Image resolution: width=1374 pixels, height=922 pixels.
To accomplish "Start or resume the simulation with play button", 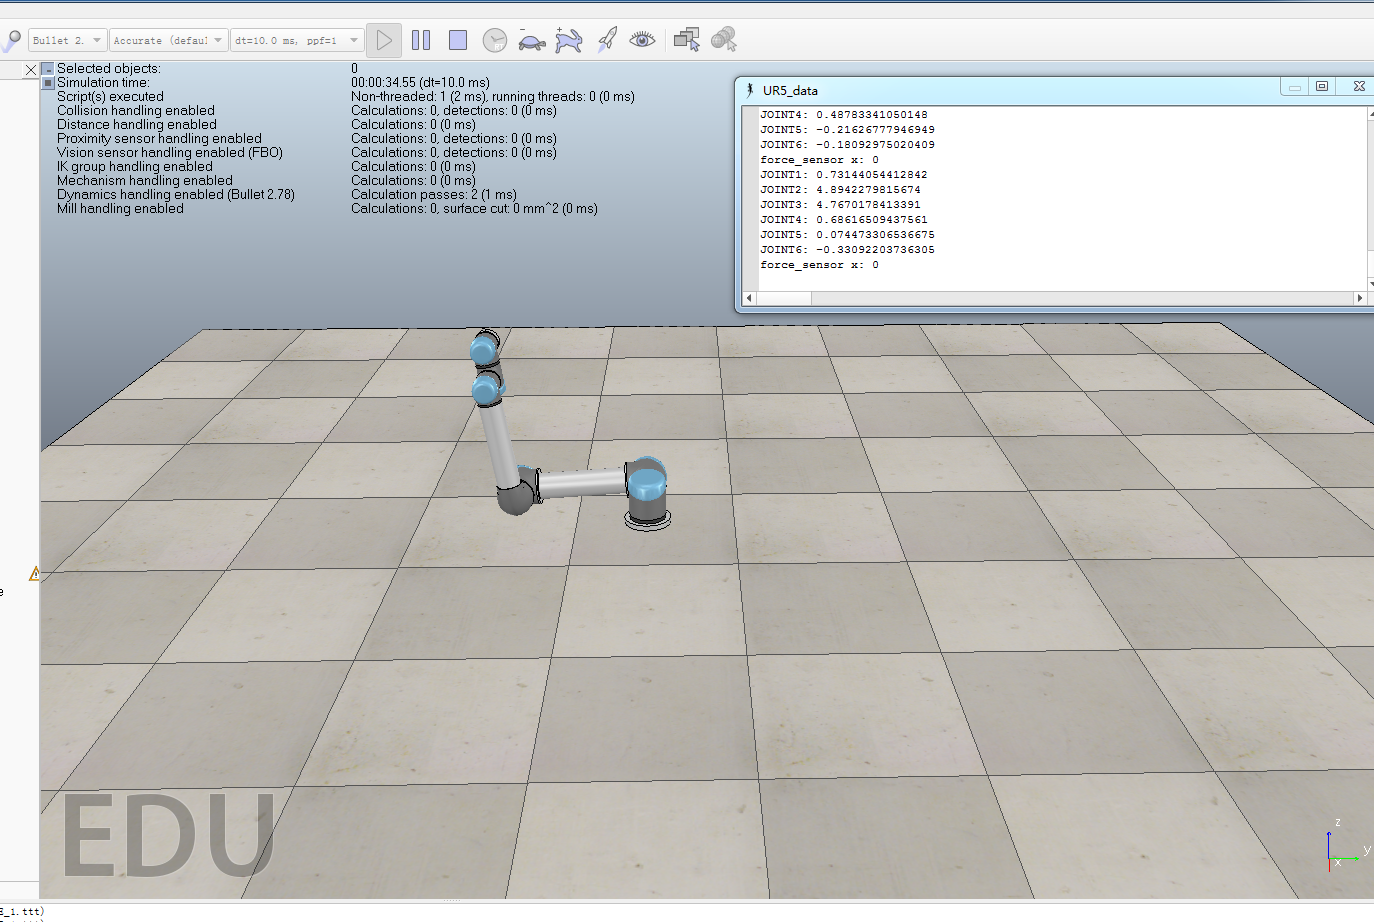I will tap(384, 40).
